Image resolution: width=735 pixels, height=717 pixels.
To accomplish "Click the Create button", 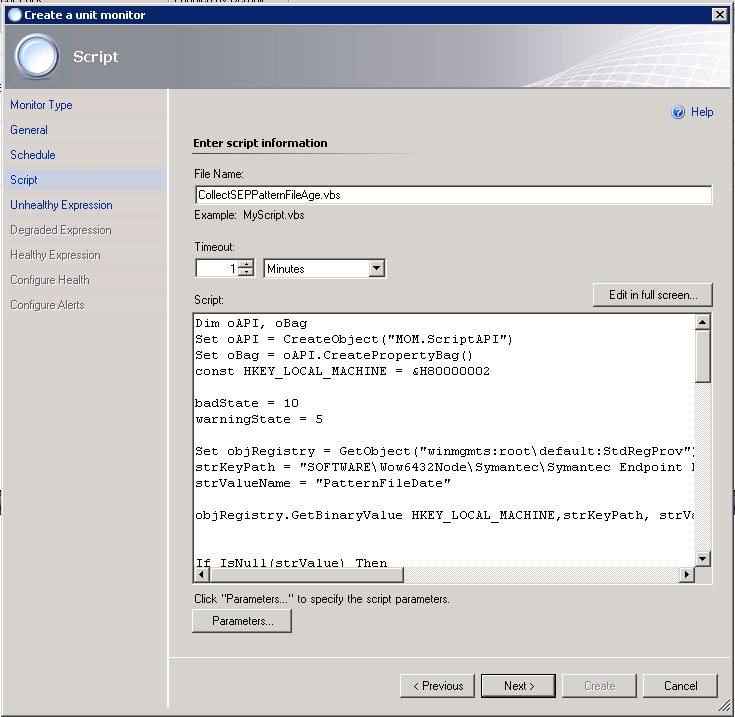I will (600, 686).
